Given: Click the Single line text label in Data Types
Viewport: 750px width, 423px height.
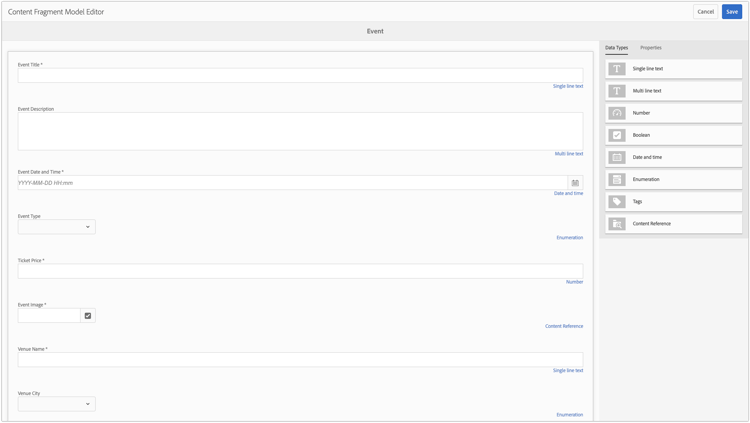Looking at the screenshot, I should pos(648,69).
